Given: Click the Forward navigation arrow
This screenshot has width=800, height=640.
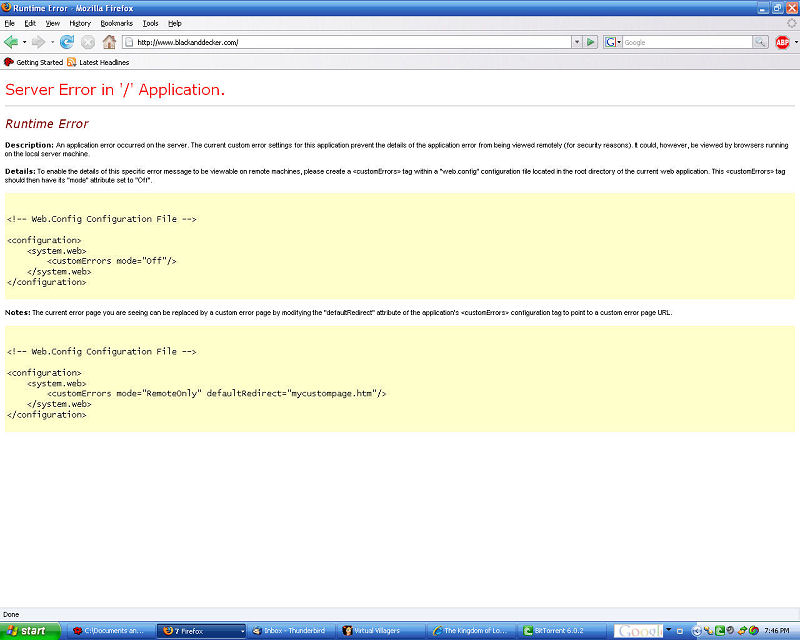Looking at the screenshot, I should point(38,42).
